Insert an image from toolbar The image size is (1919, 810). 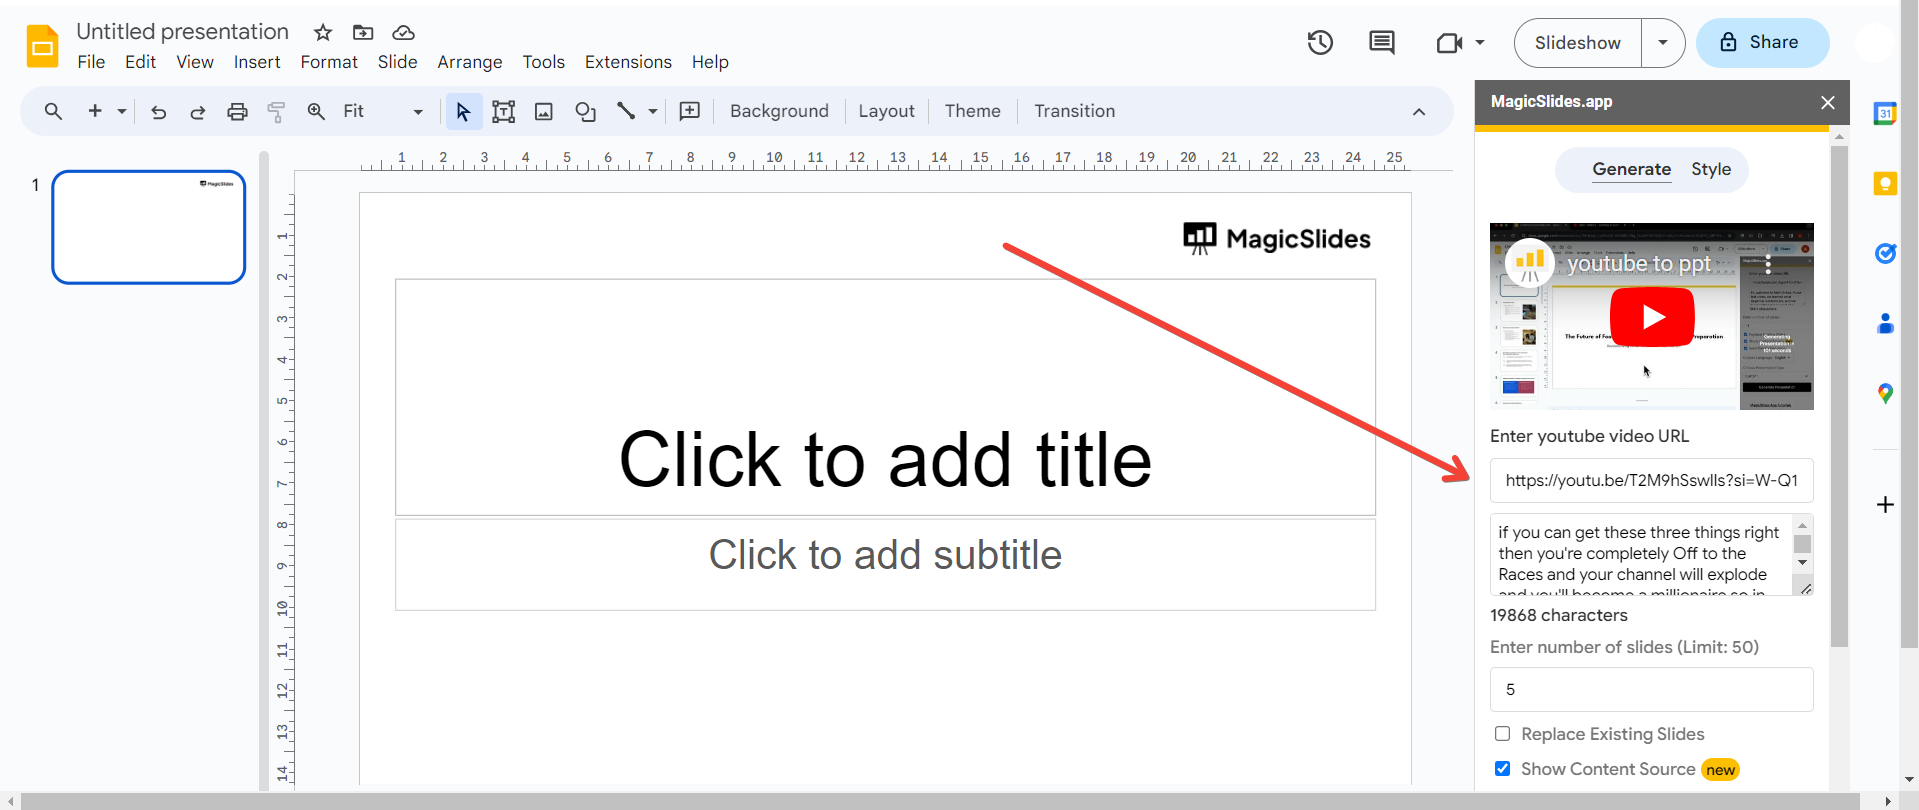tap(544, 111)
